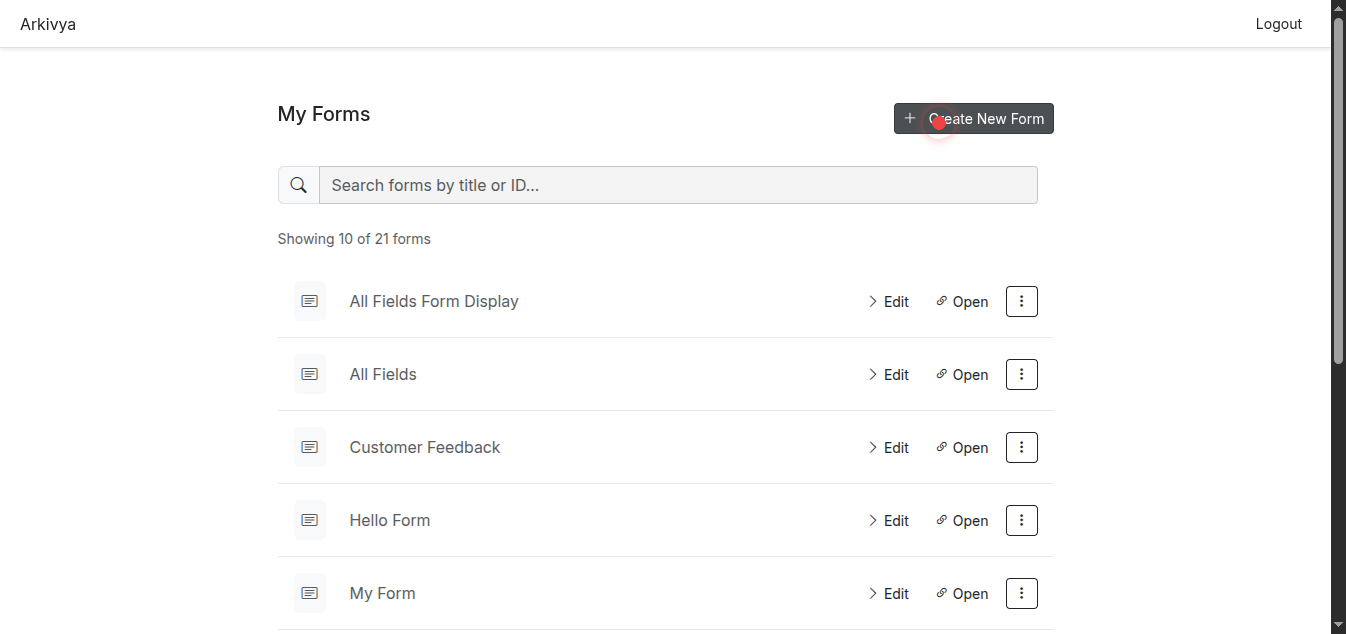Image resolution: width=1346 pixels, height=634 pixels.
Task: Click form icon beside Hello Form
Action: click(310, 520)
